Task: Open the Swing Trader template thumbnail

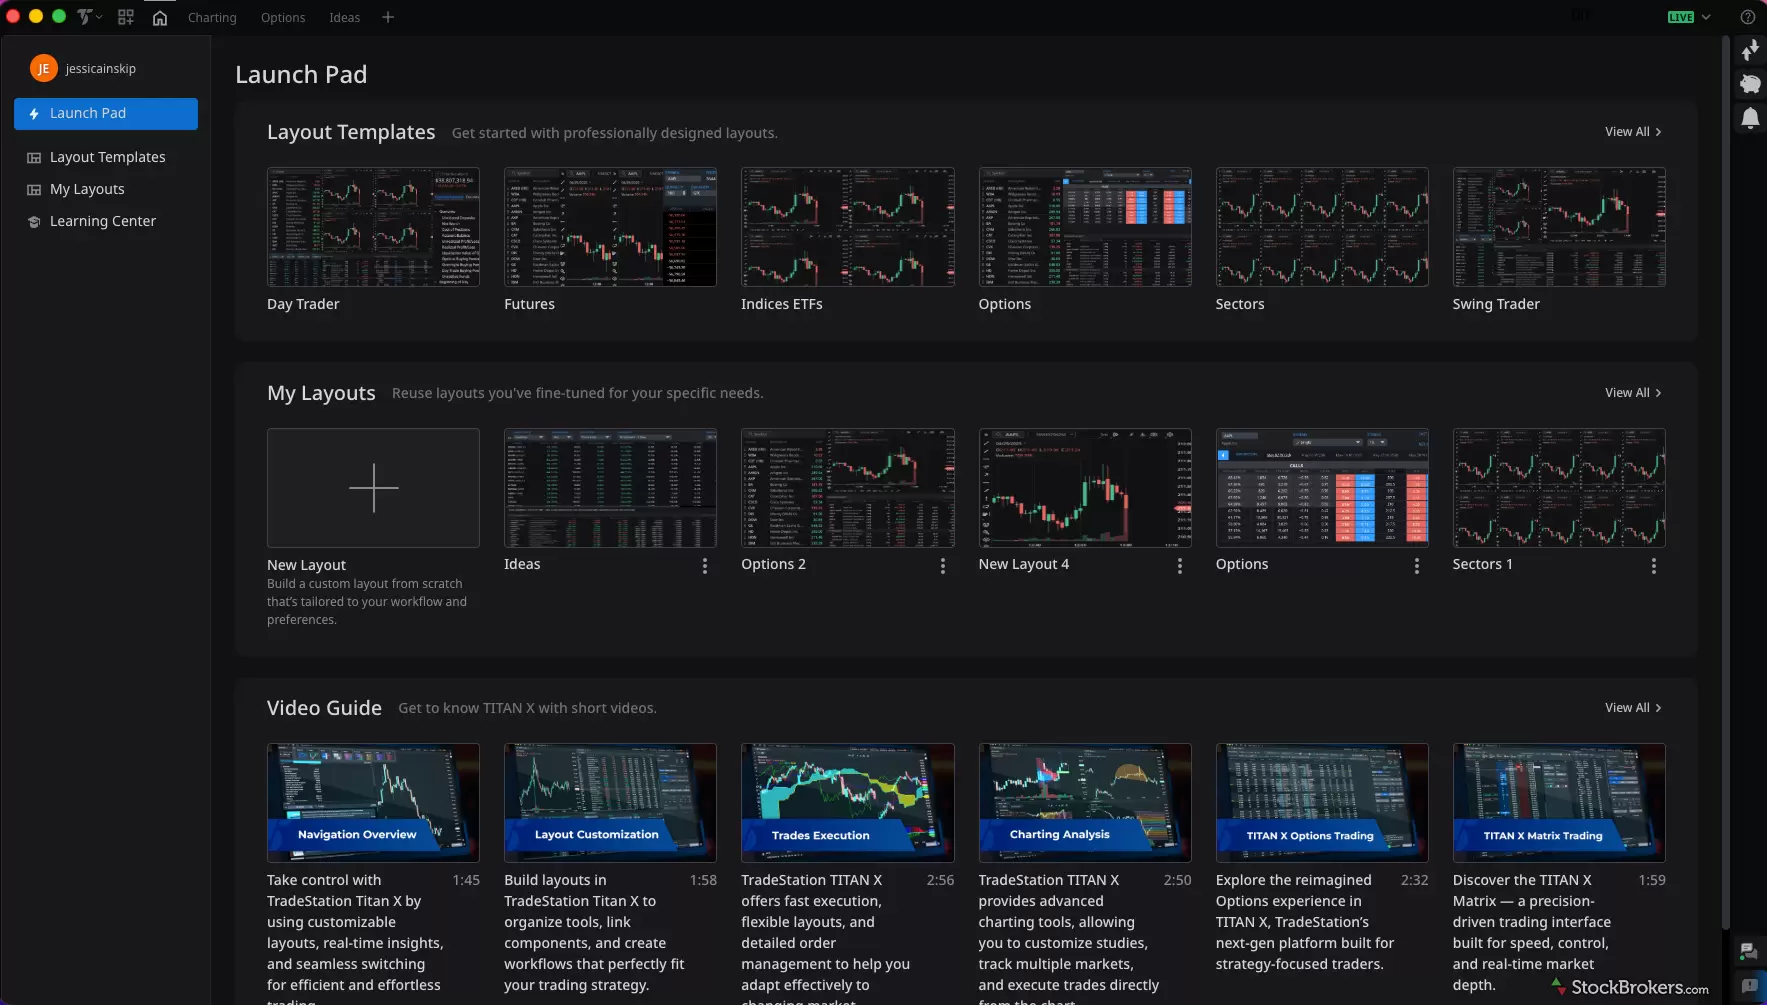Action: [x=1559, y=227]
